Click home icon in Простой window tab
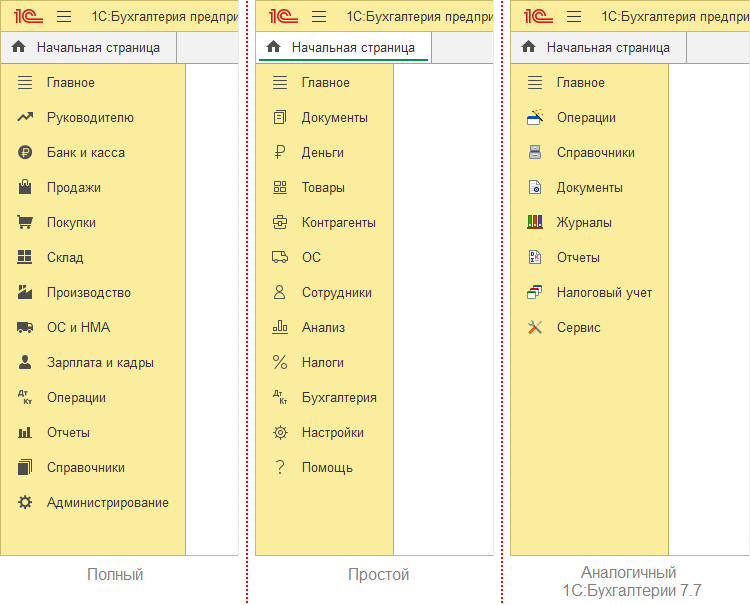The image size is (750, 605). pyautogui.click(x=274, y=47)
